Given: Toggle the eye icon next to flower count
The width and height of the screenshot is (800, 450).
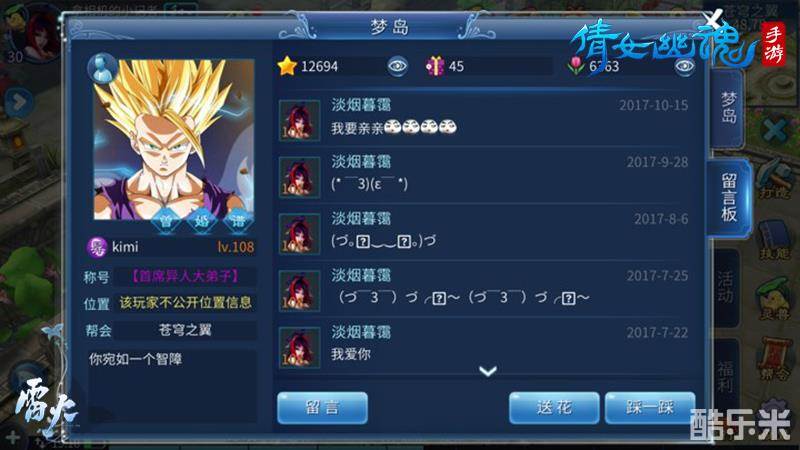Looking at the screenshot, I should [684, 66].
